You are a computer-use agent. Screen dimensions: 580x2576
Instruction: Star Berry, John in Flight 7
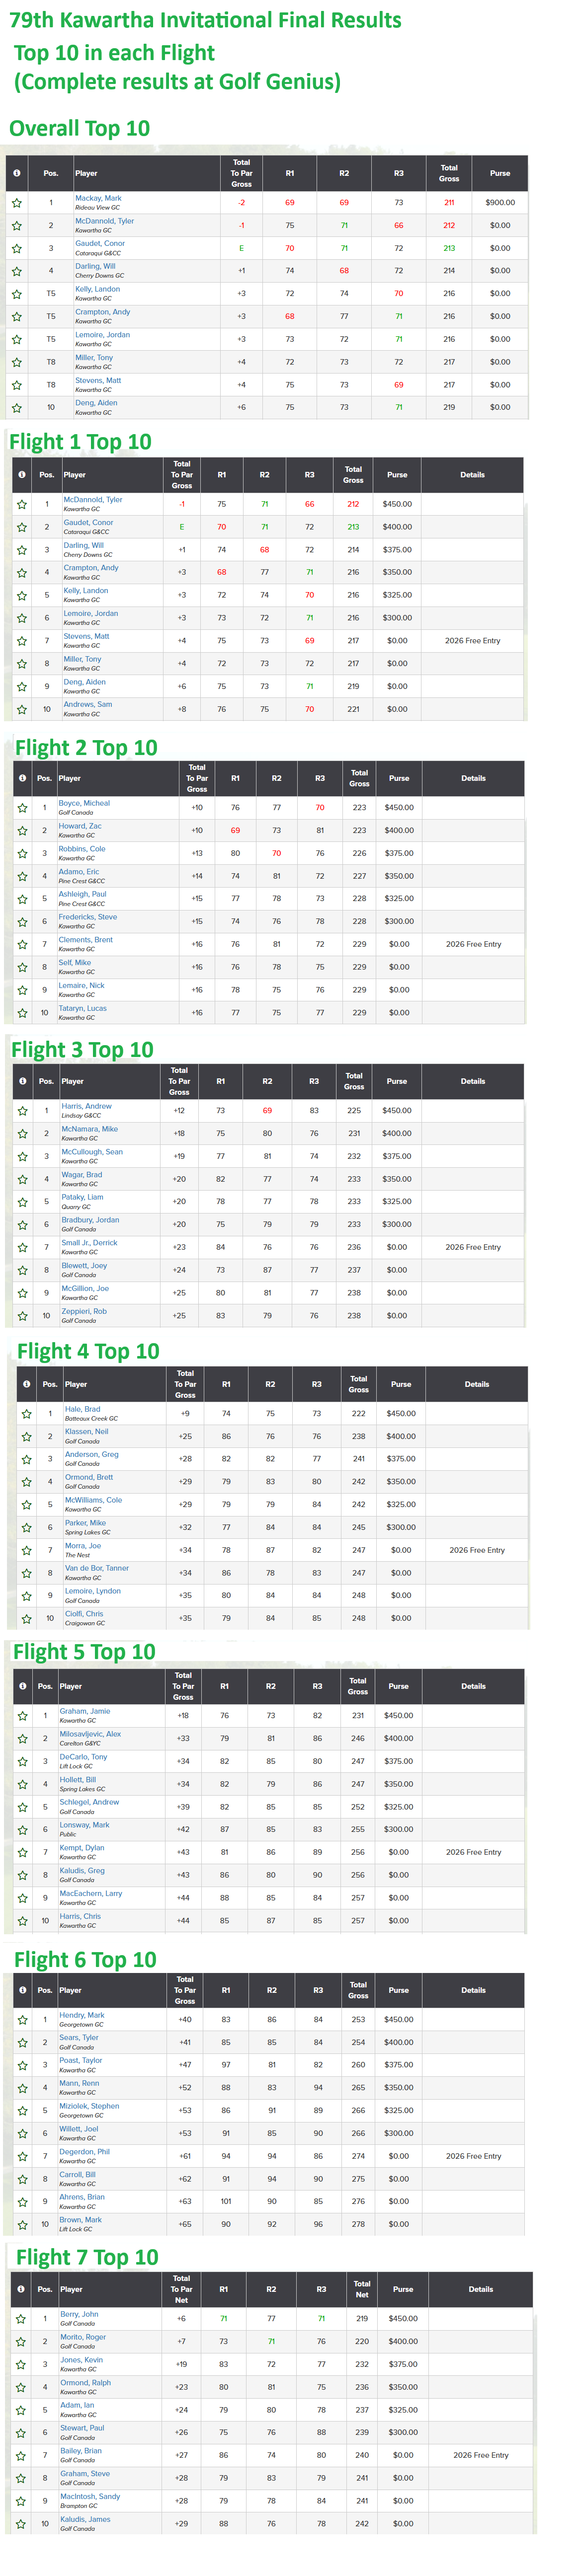point(20,2319)
